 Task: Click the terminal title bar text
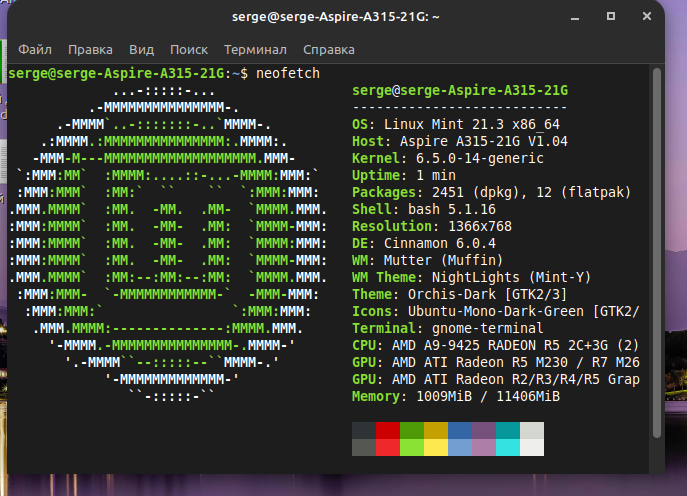point(336,17)
